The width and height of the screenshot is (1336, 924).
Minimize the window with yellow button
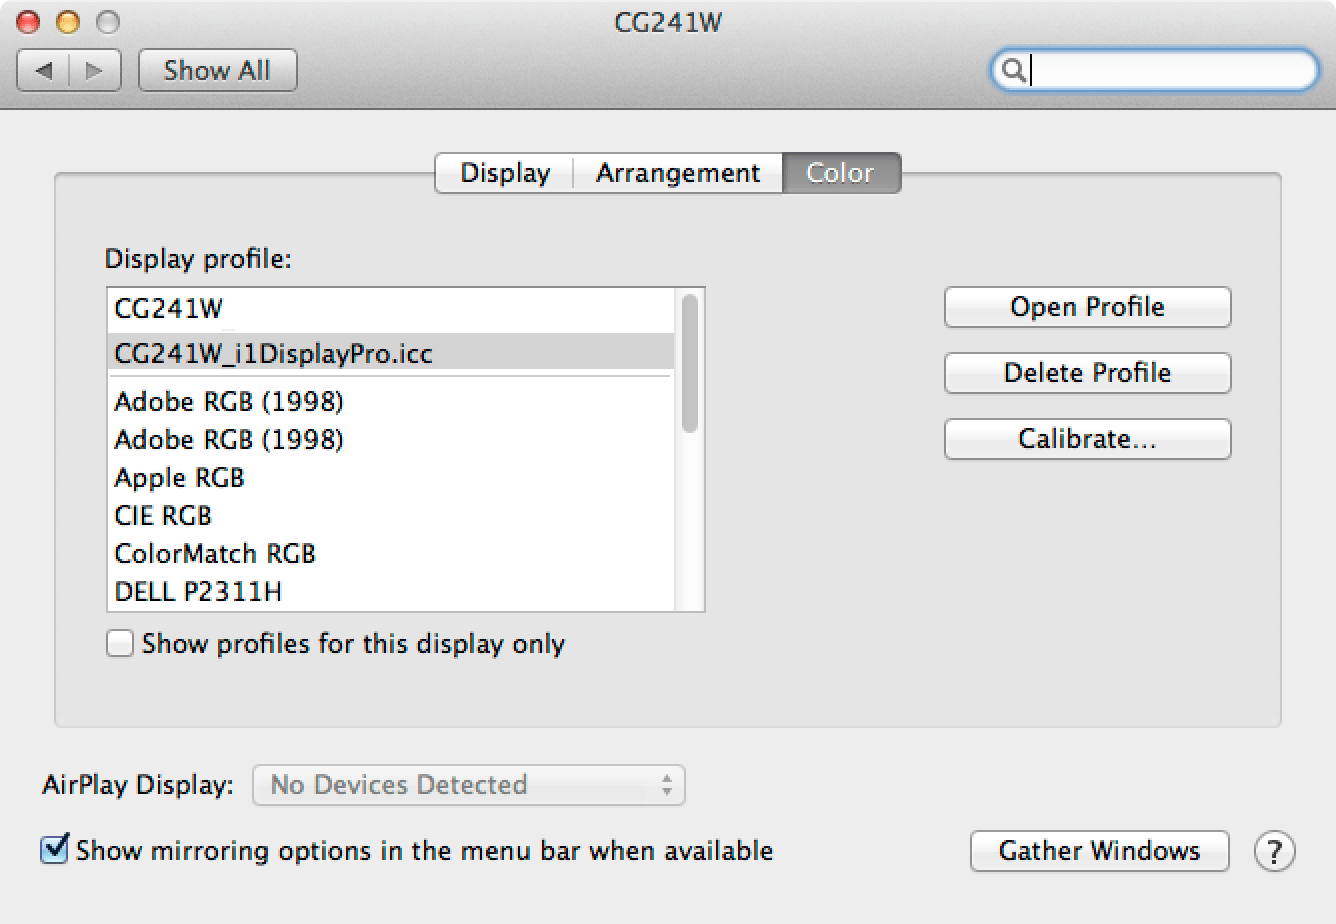coord(68,21)
